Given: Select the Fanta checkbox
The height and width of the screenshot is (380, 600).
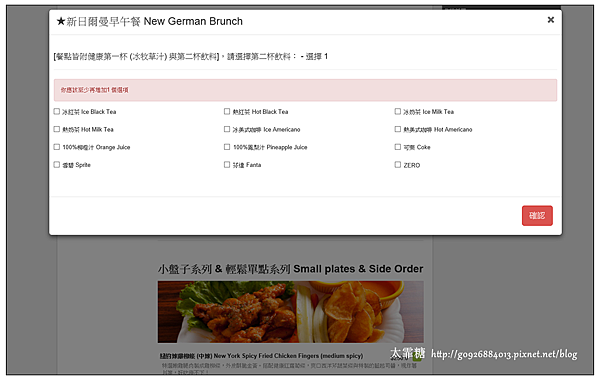Looking at the screenshot, I should [227, 165].
